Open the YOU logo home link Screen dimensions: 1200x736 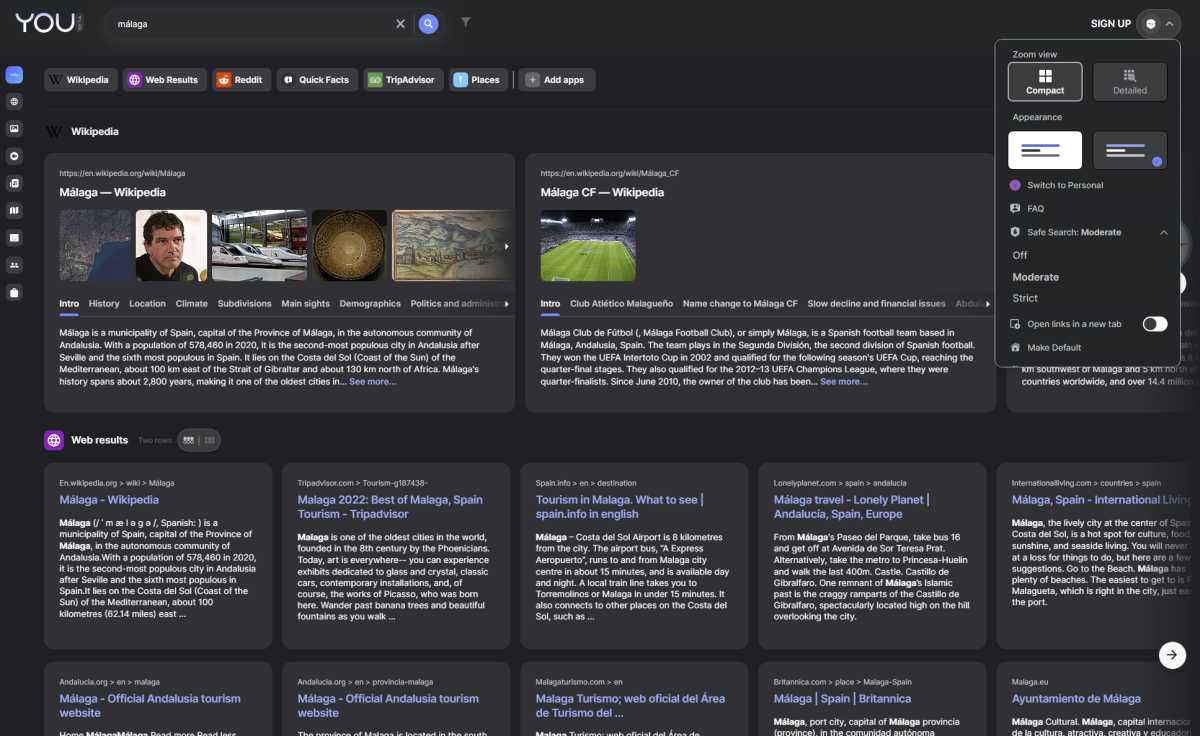[x=46, y=22]
